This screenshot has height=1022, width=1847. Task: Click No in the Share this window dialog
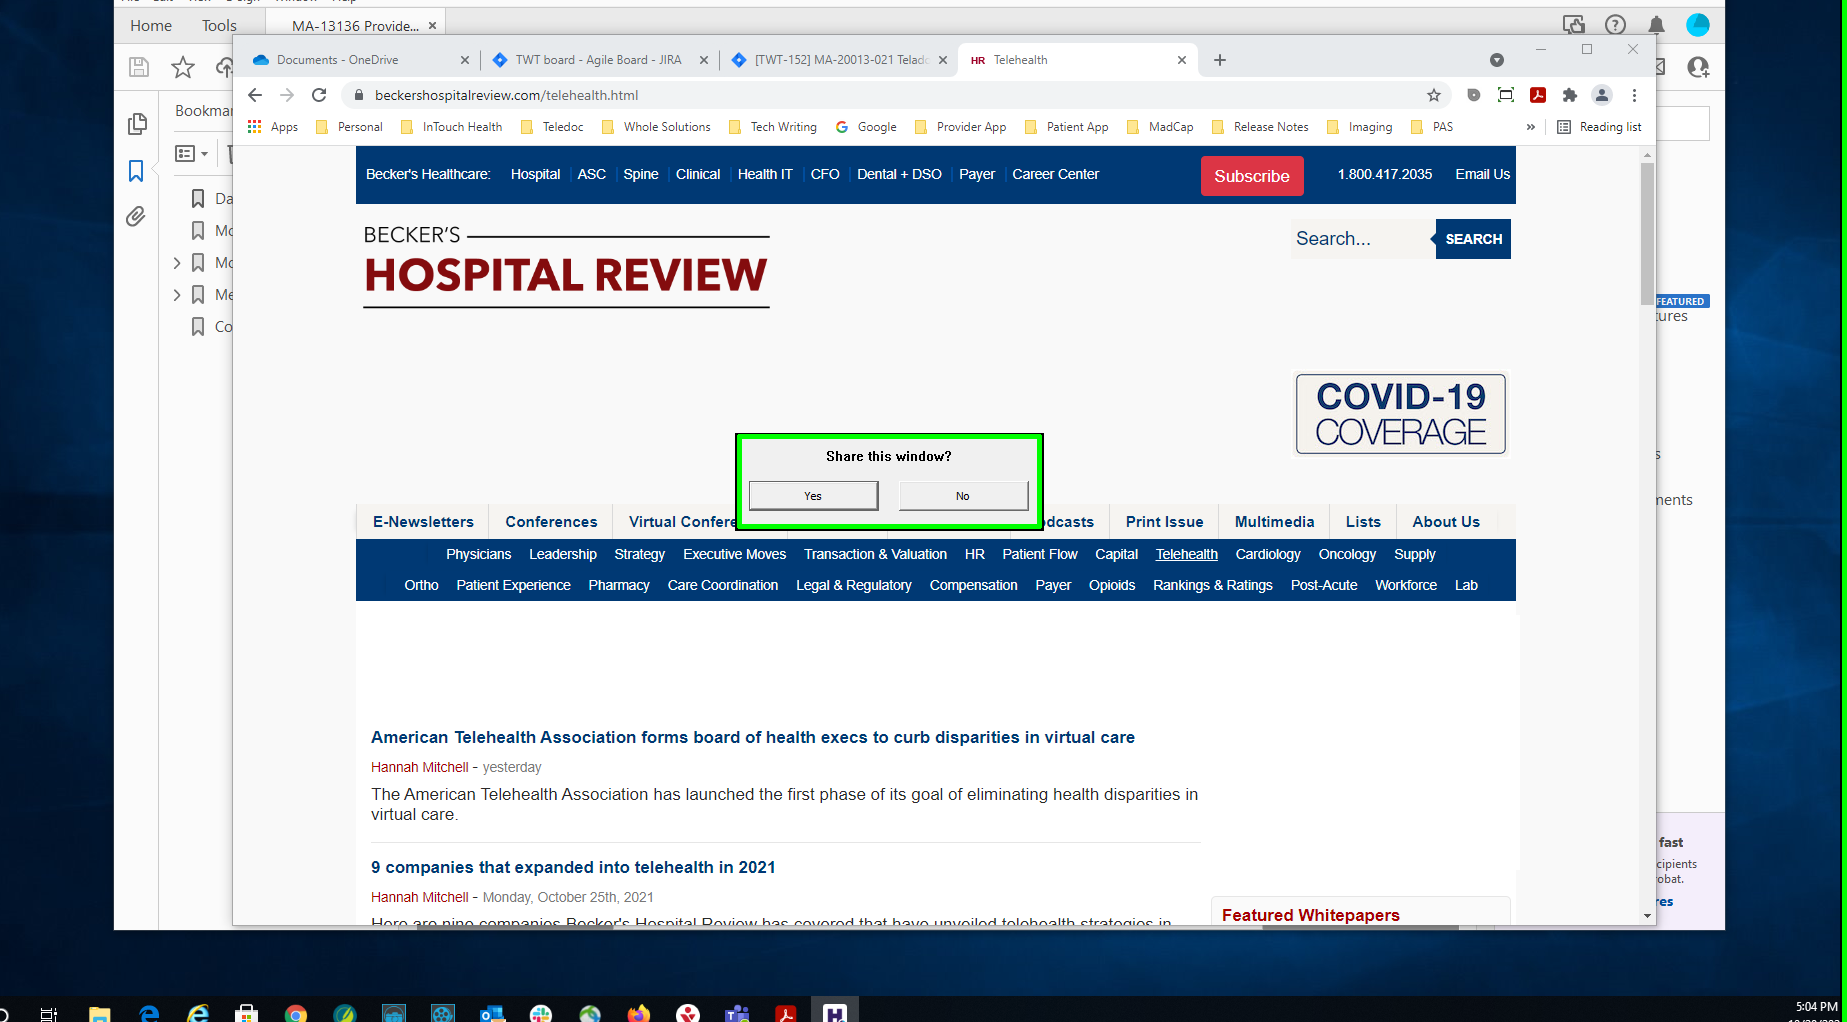[x=962, y=496]
